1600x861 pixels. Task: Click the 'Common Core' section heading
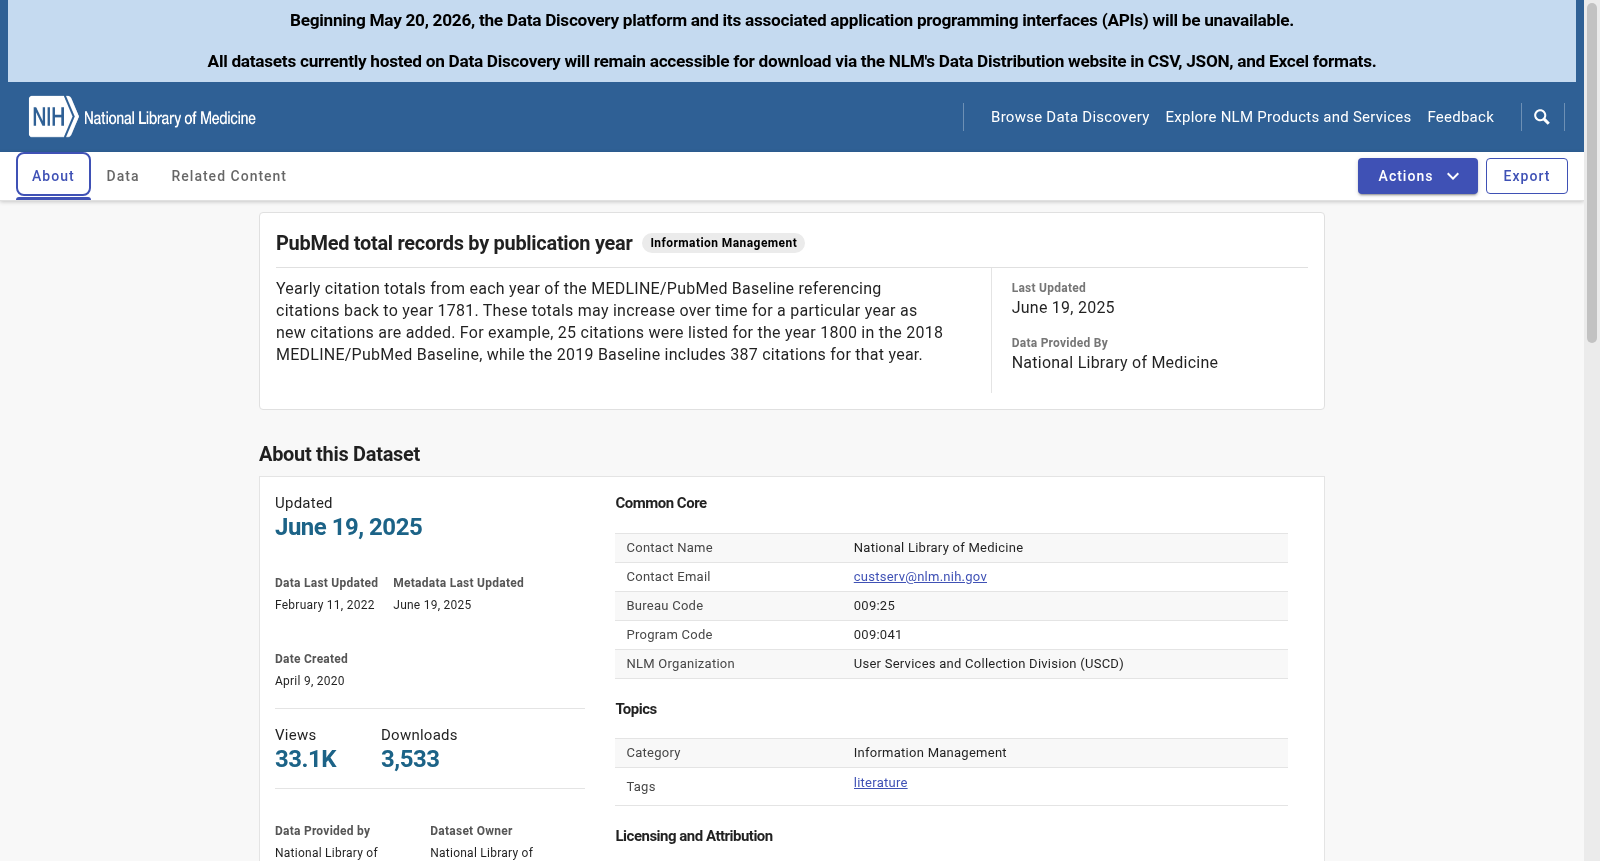(x=661, y=503)
